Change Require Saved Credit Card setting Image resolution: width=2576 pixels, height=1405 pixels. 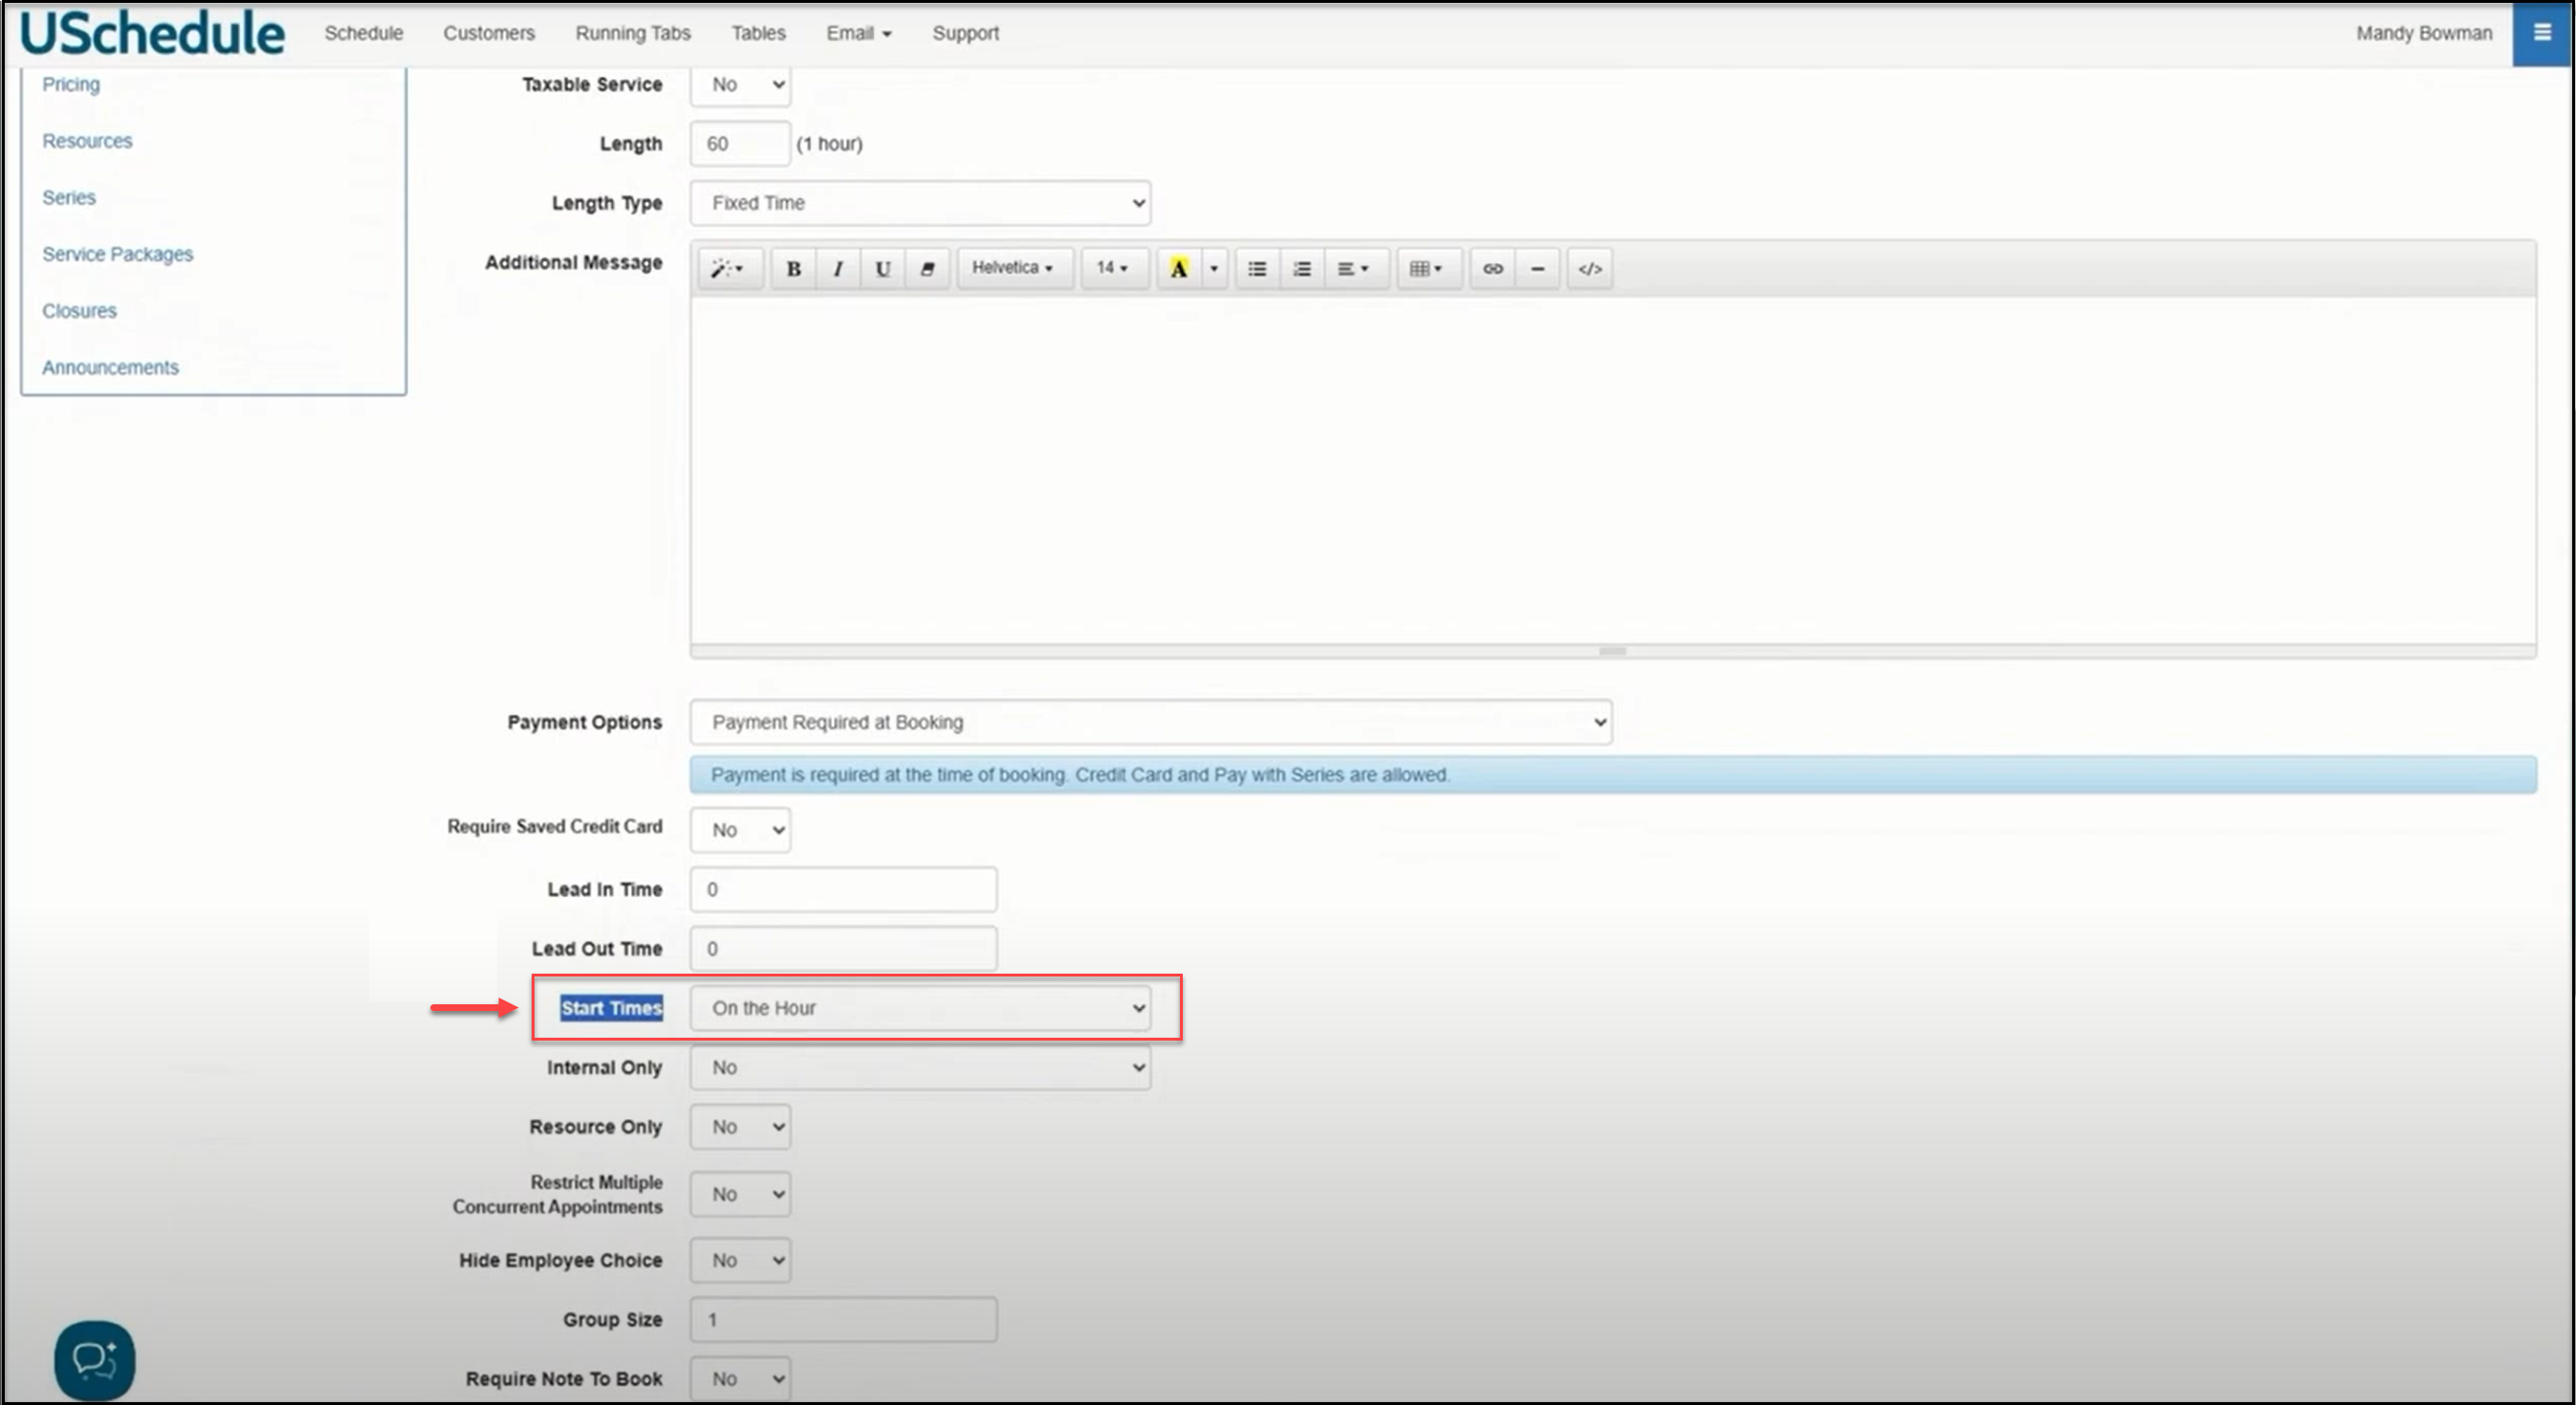tap(741, 830)
